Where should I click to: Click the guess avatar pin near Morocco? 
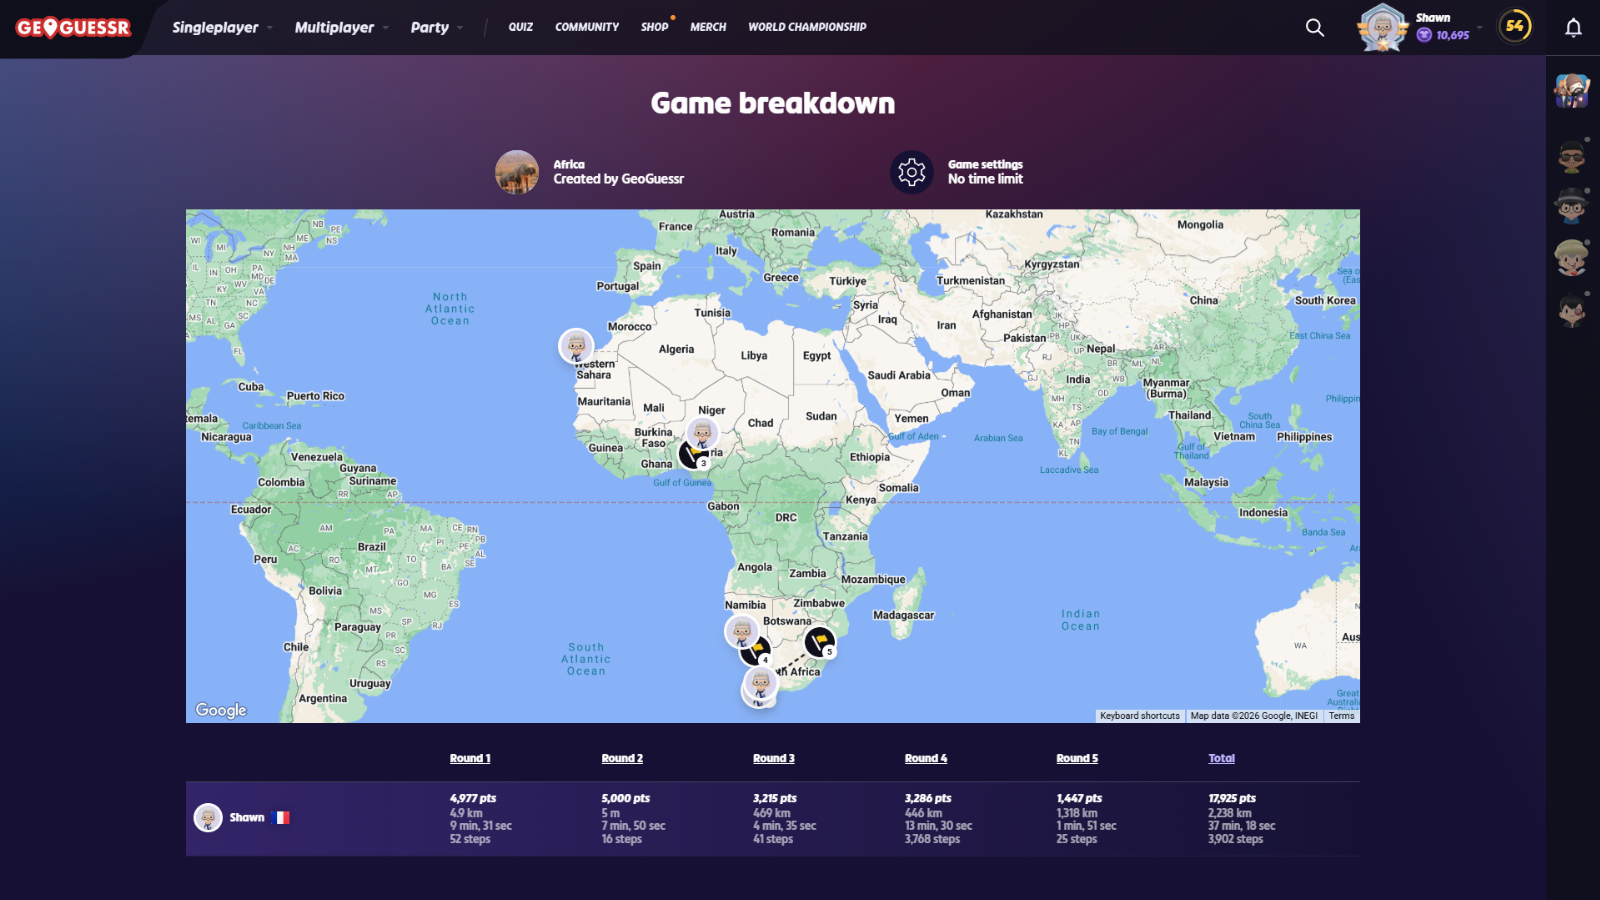pos(576,346)
